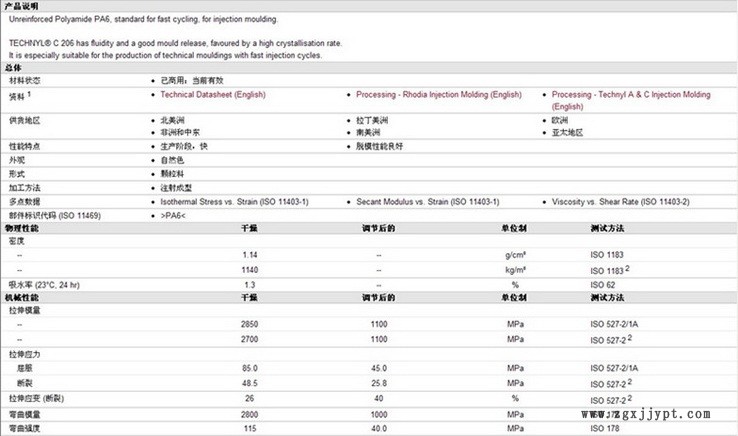Click flexural modulus dry value 2800
Screen dimensions: 738x436
pyautogui.click(x=249, y=415)
